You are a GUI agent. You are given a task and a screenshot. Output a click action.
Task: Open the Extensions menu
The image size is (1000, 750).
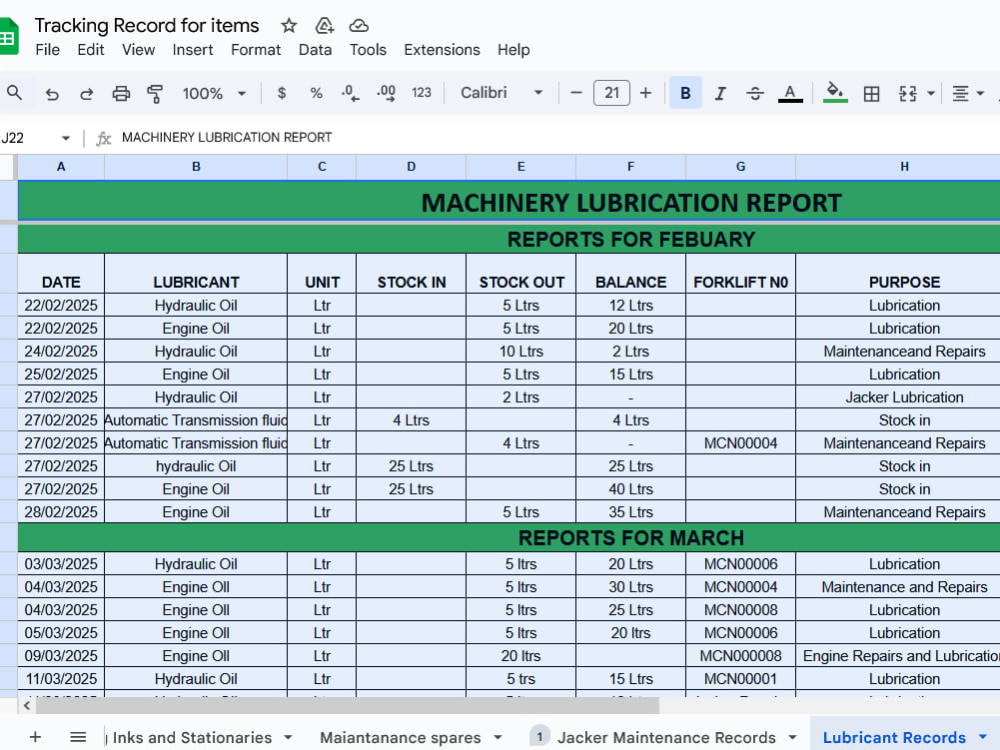(x=442, y=50)
